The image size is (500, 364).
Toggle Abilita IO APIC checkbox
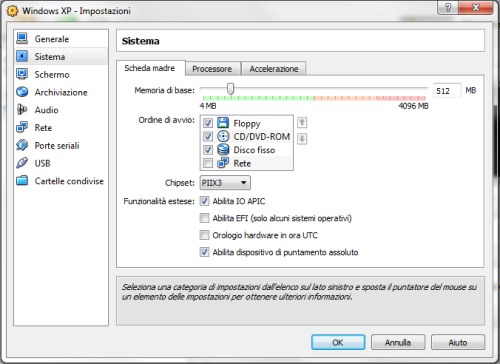pos(204,201)
